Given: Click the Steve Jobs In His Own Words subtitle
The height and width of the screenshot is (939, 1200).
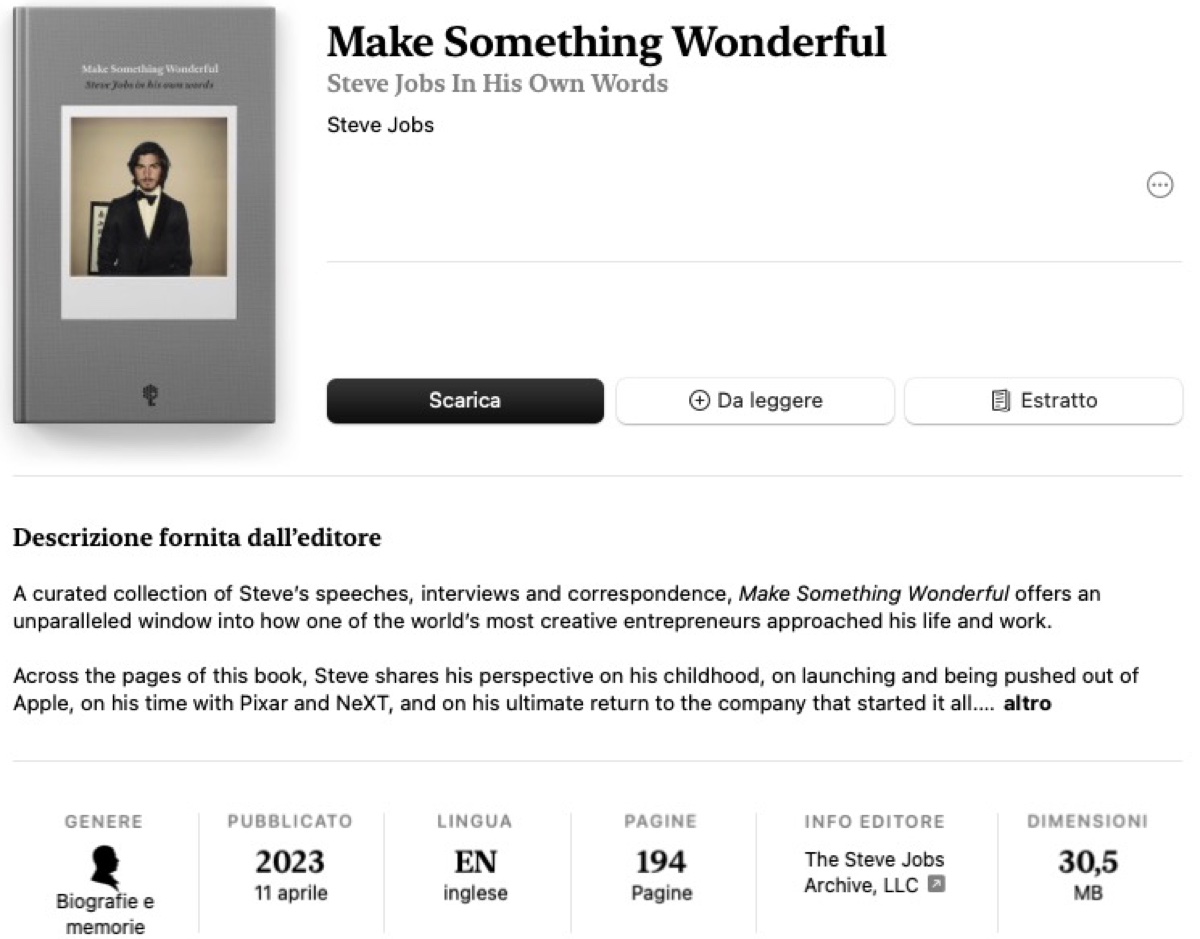Looking at the screenshot, I should click(x=497, y=83).
